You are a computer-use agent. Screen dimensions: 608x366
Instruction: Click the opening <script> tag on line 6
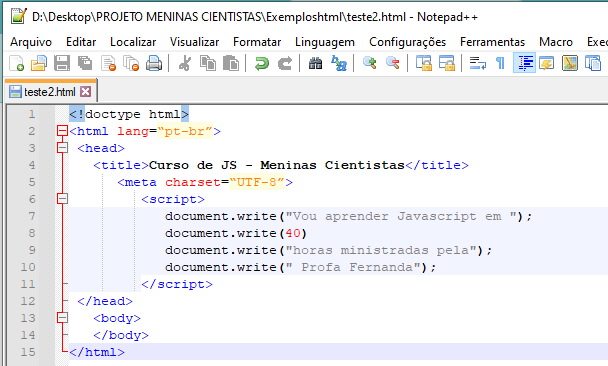point(173,199)
